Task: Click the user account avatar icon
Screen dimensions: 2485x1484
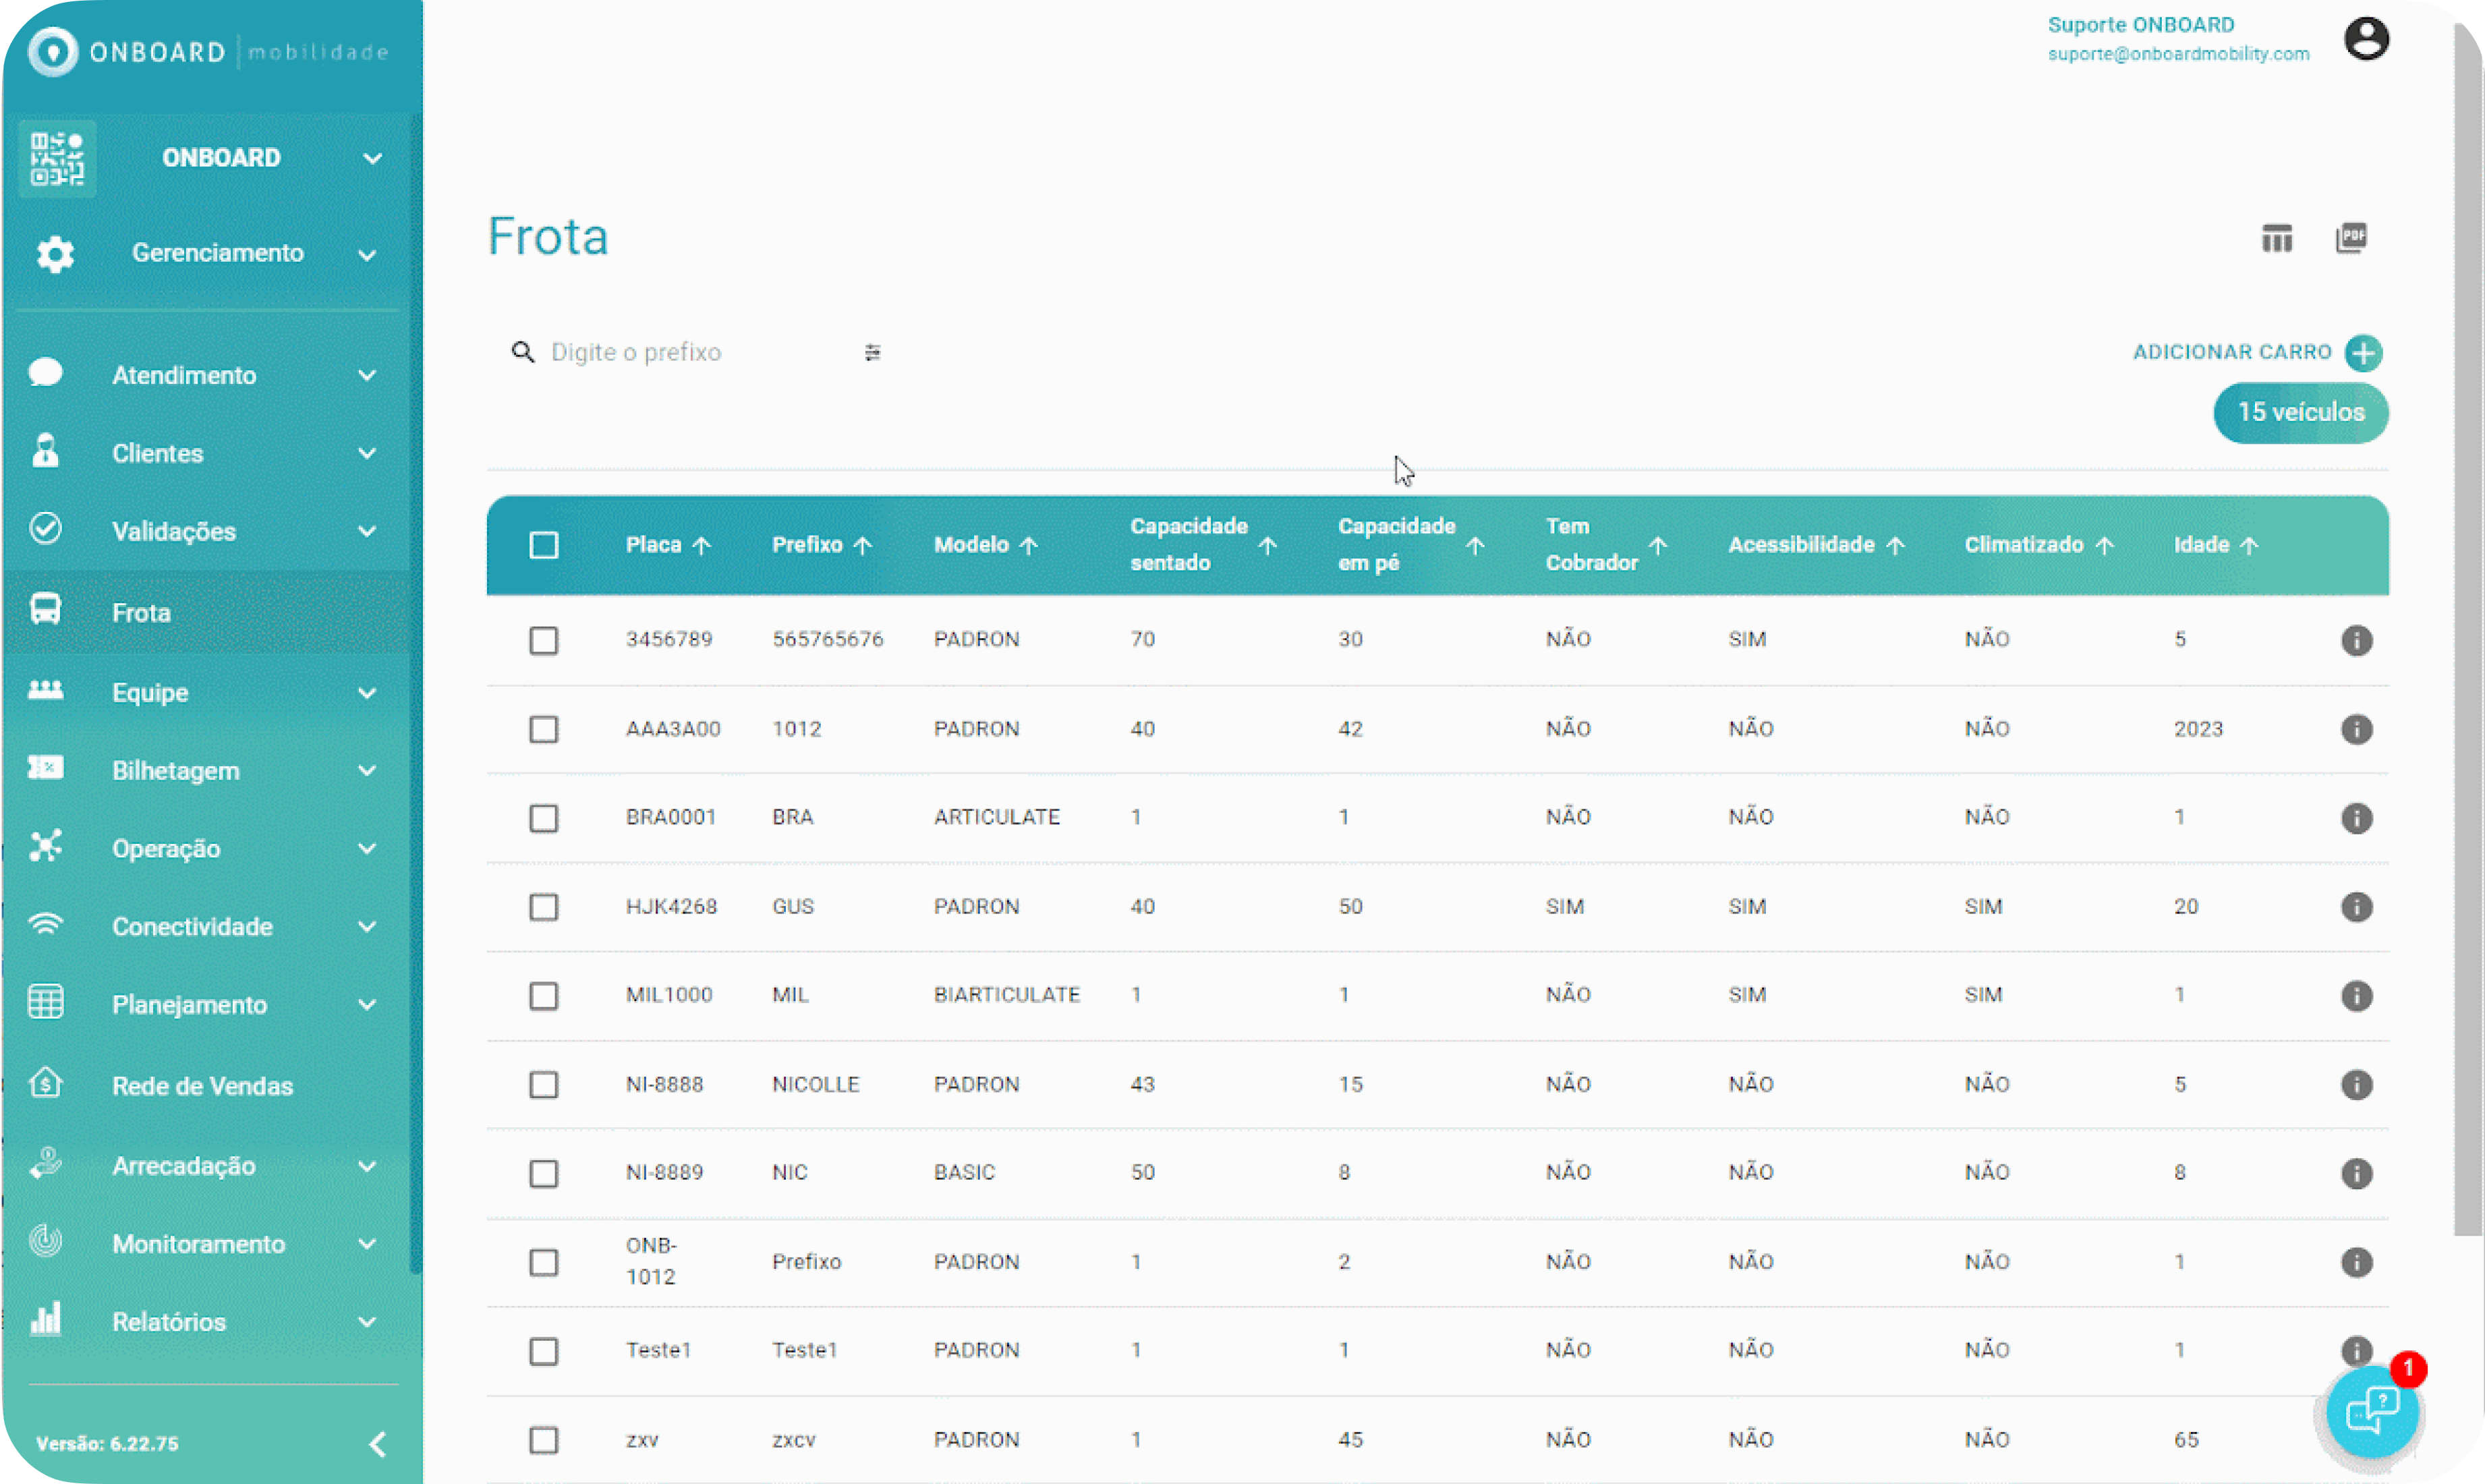Action: [2366, 39]
